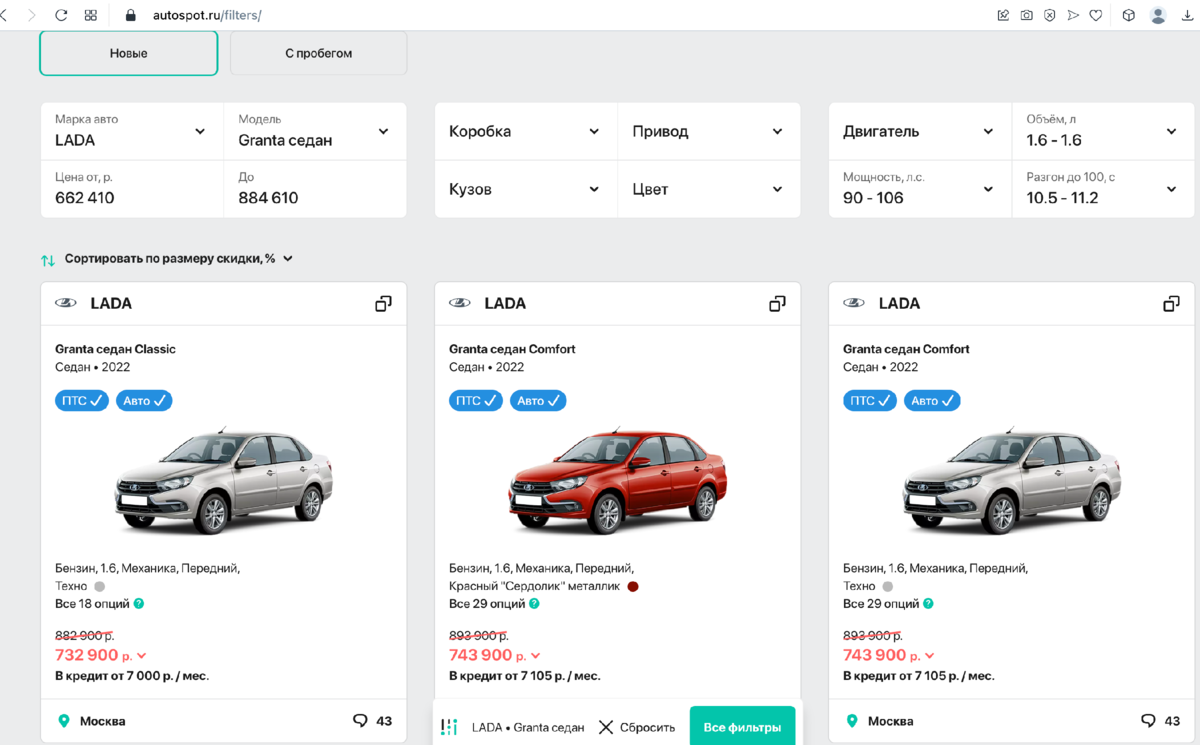The height and width of the screenshot is (745, 1200).
Task: Open the ad blocker shield icon
Action: 1050,16
